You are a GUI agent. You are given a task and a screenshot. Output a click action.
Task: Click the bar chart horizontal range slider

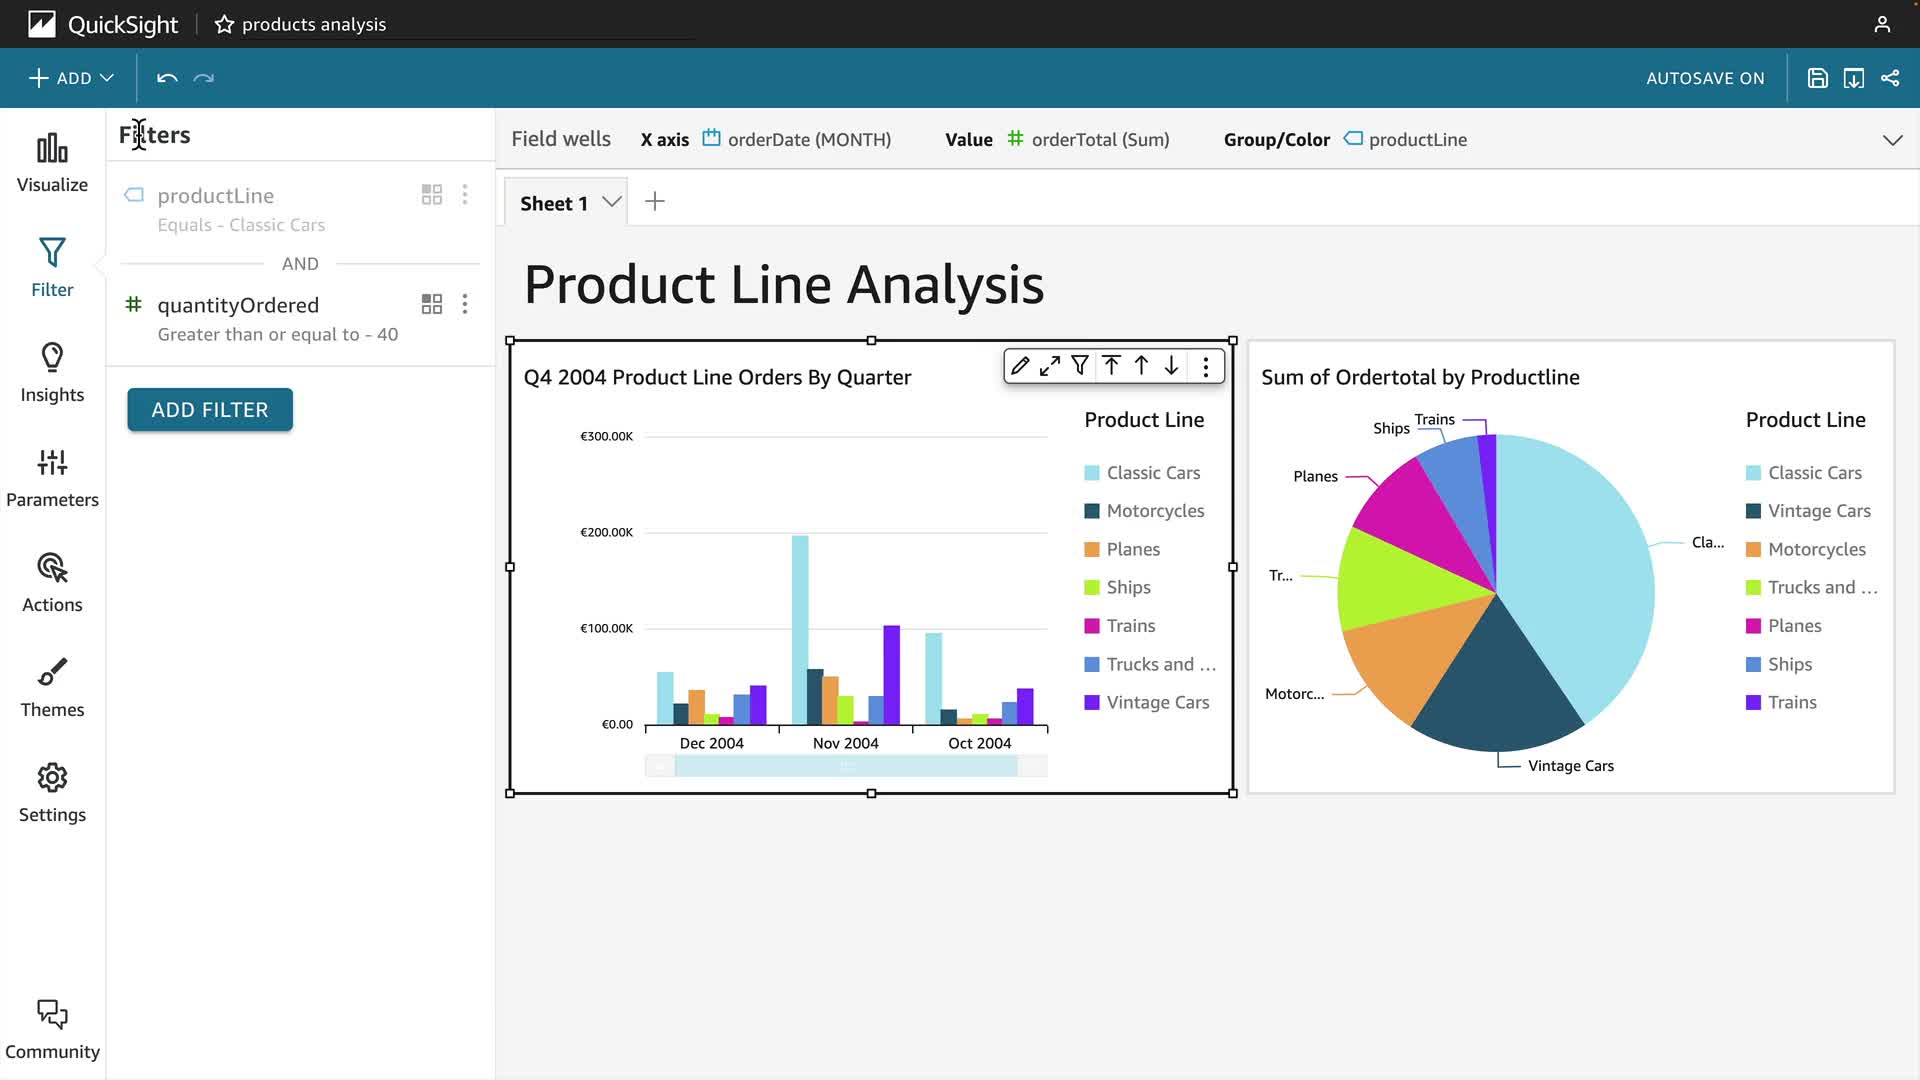point(846,767)
